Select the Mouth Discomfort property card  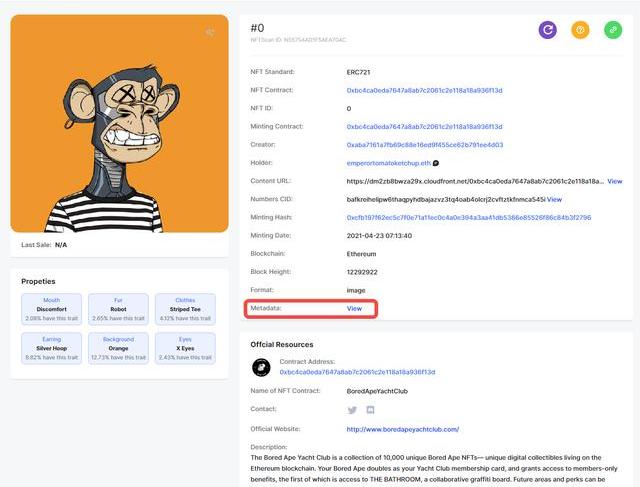coord(51,309)
